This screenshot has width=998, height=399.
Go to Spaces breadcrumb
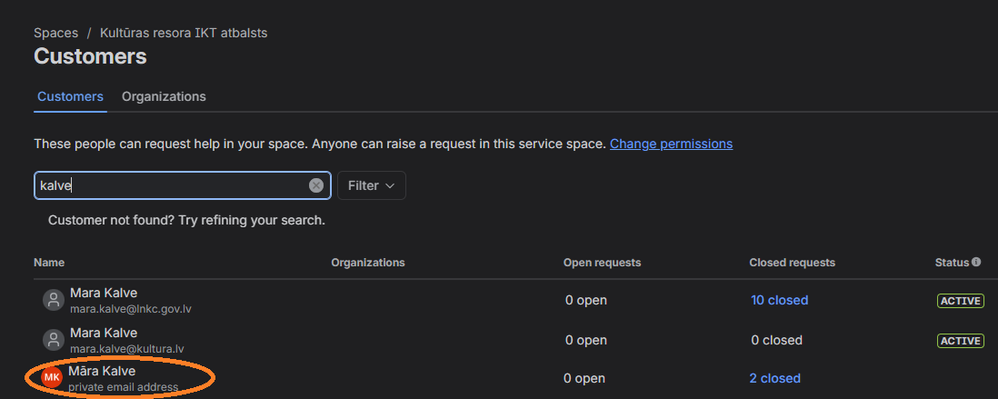[56, 33]
